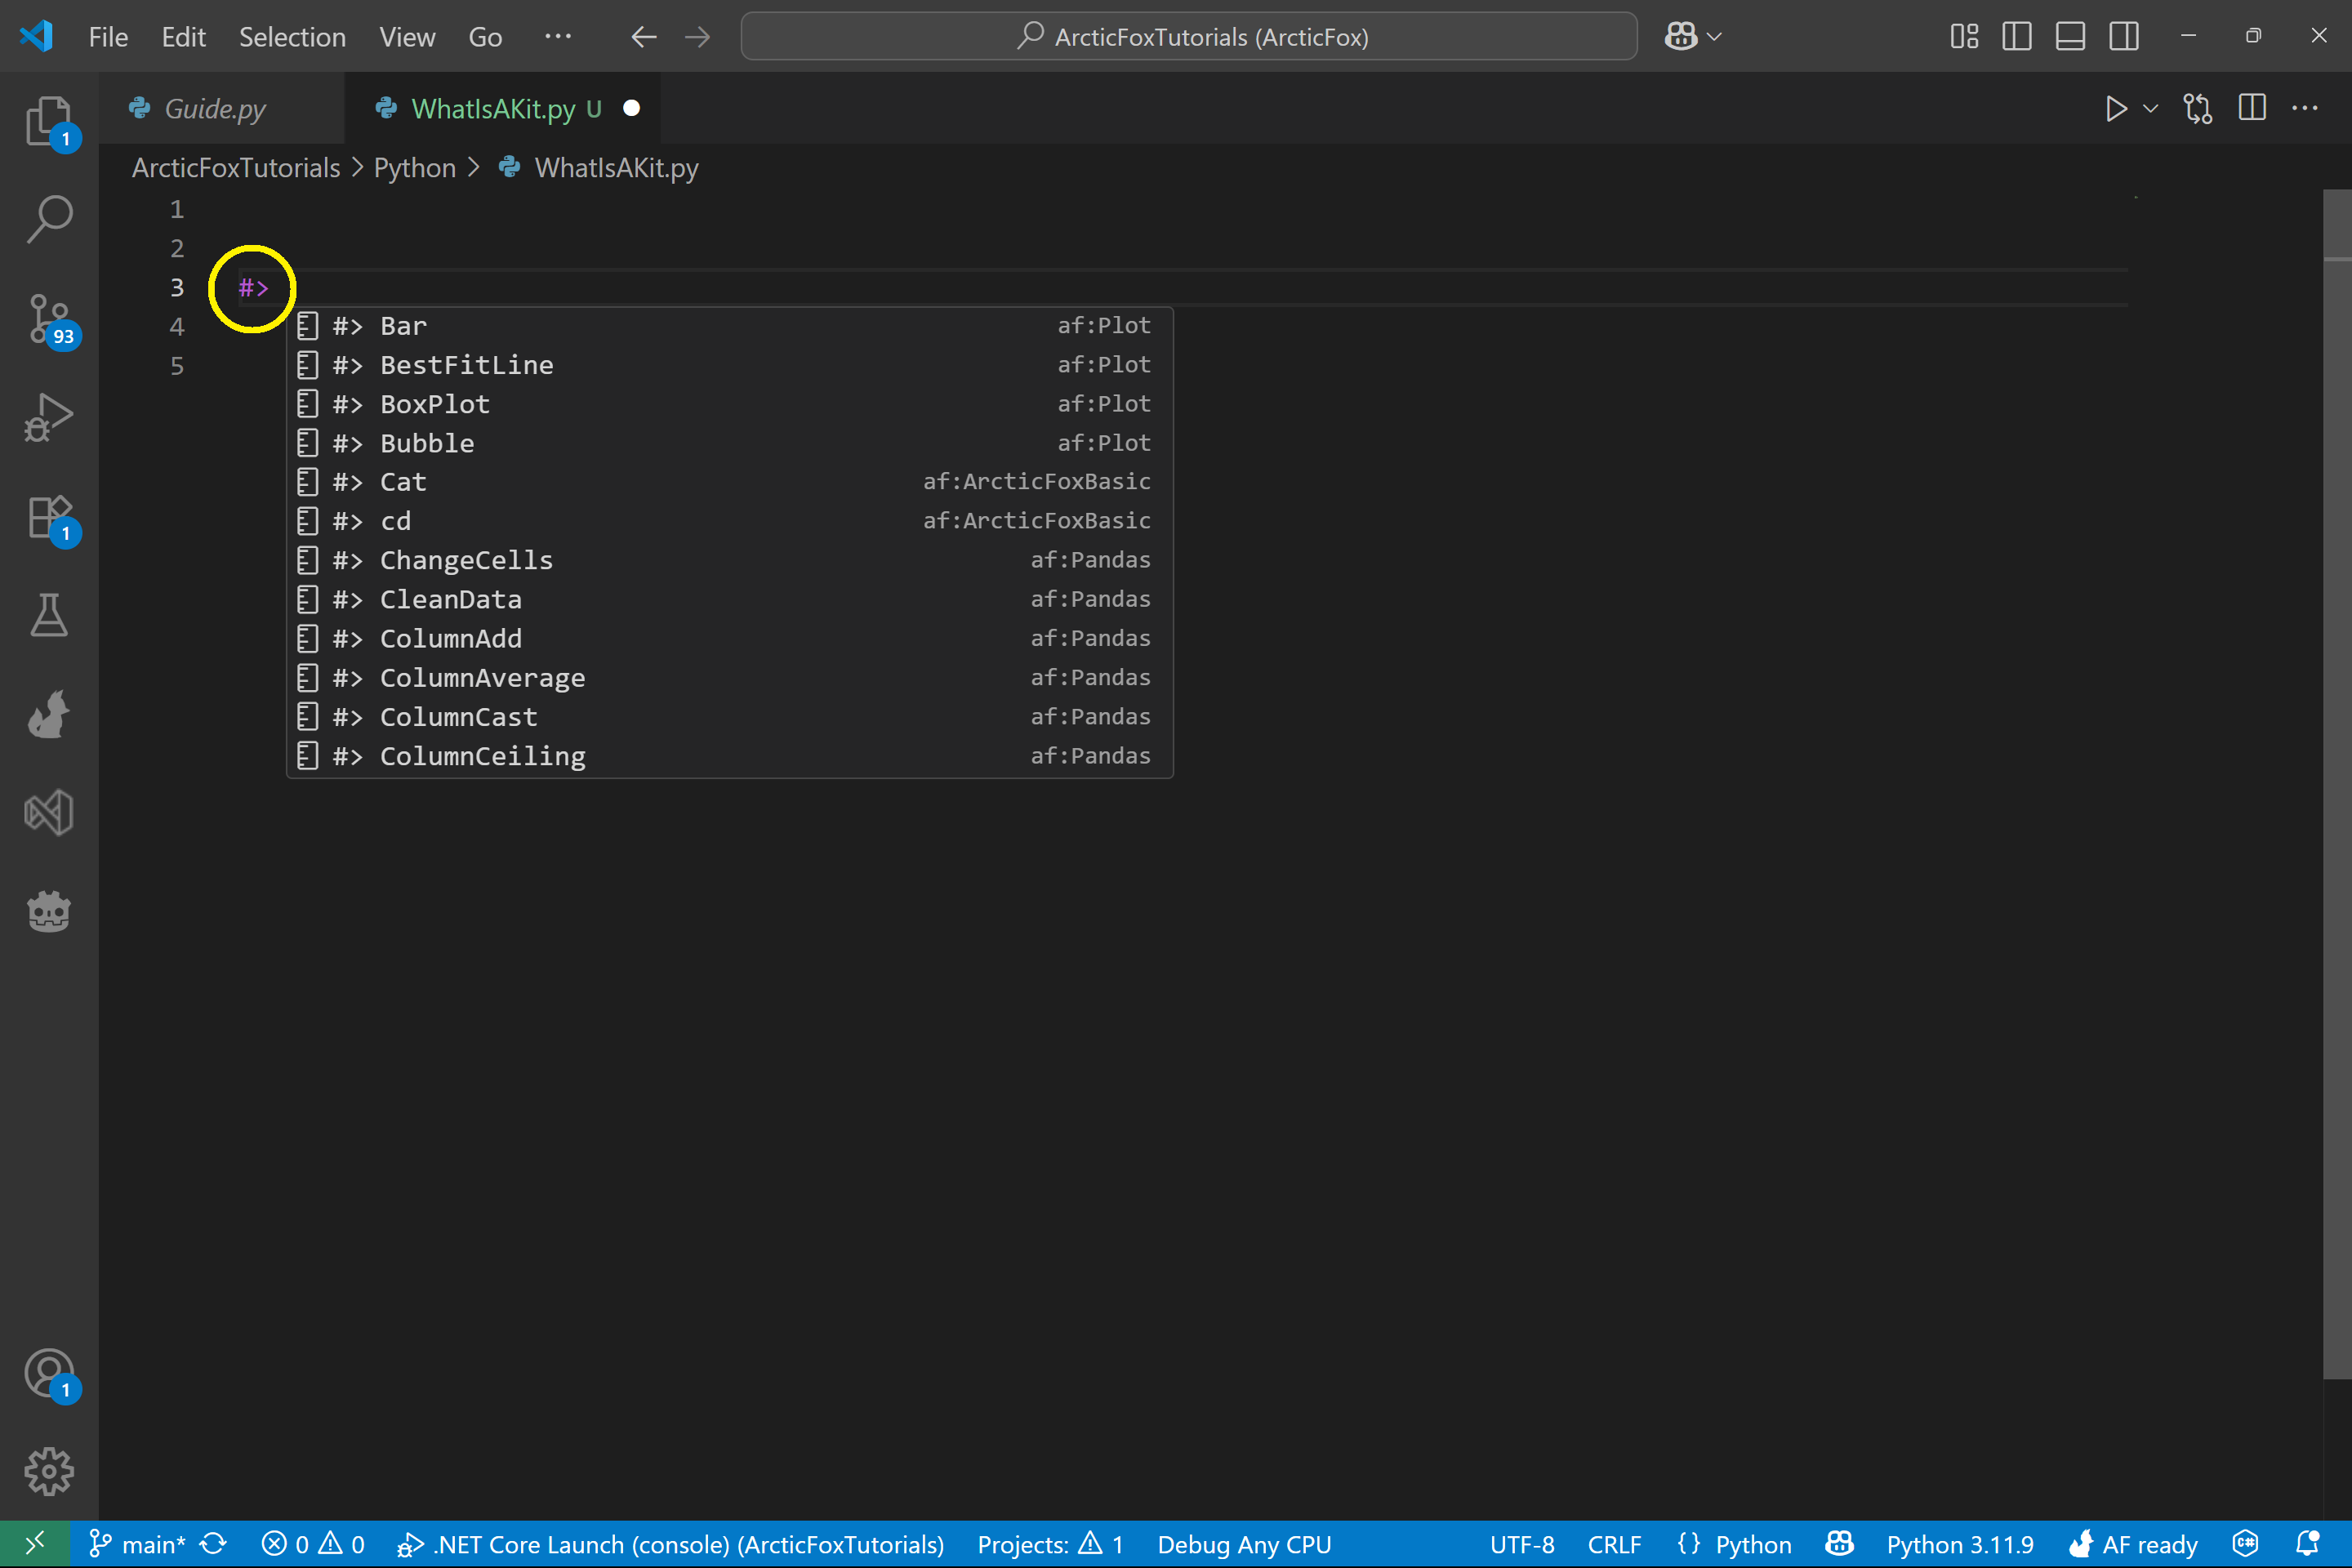The width and height of the screenshot is (2352, 1568).
Task: Open the Selection menu
Action: [292, 37]
